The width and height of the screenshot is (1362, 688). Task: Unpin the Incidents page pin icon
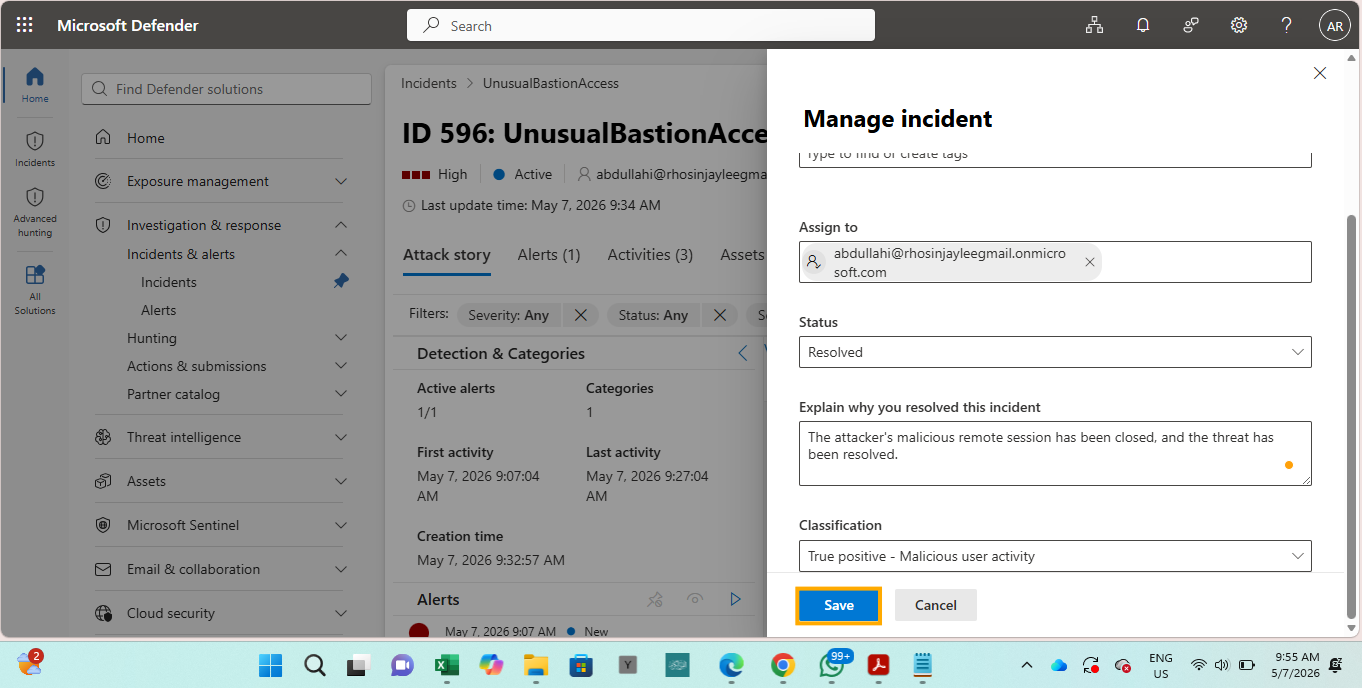(341, 282)
